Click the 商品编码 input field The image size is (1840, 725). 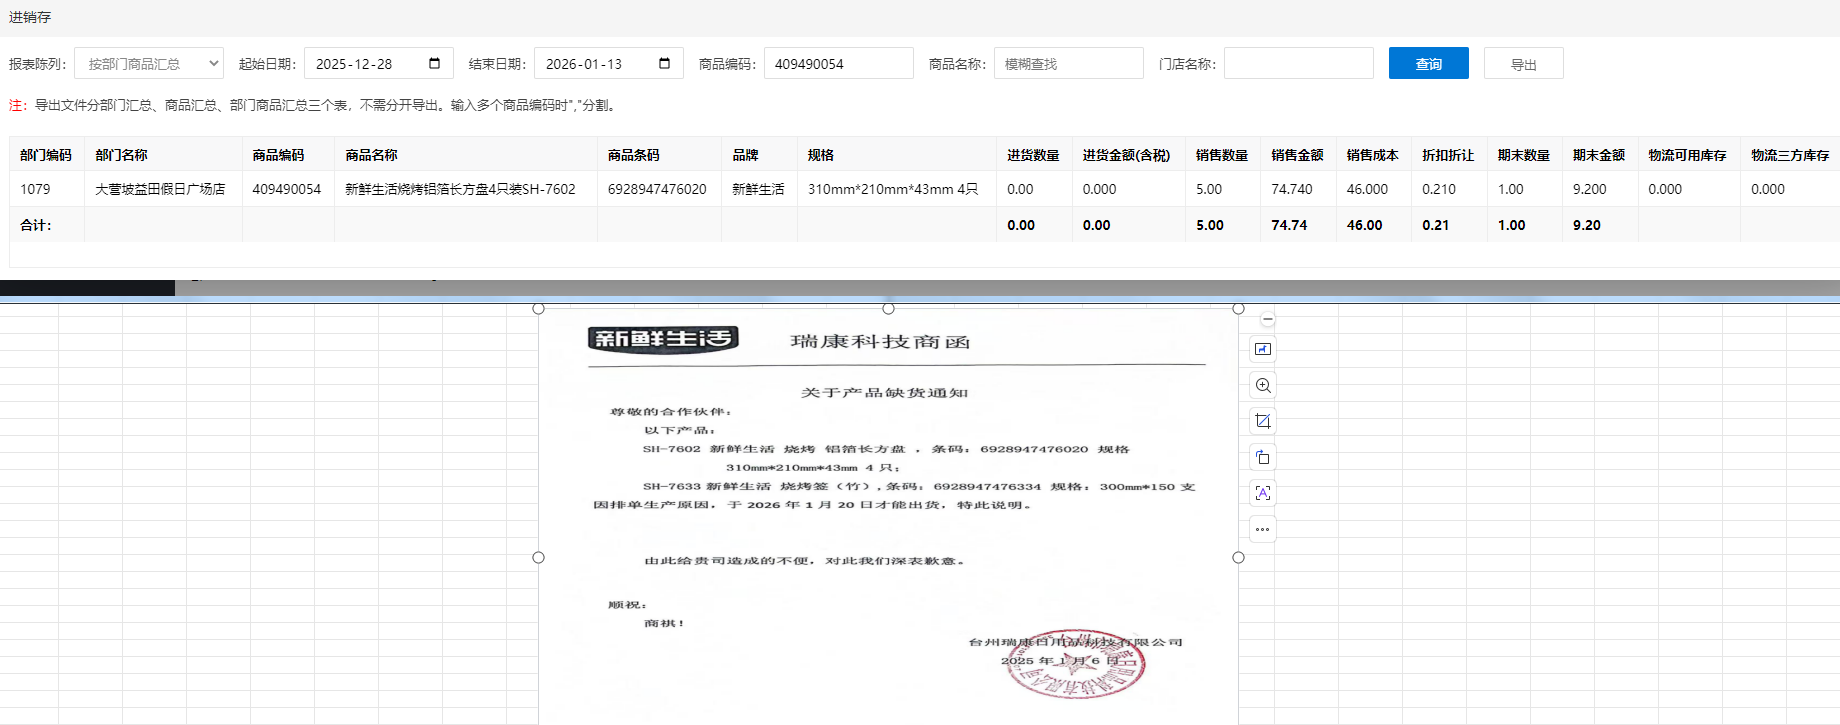pos(838,63)
